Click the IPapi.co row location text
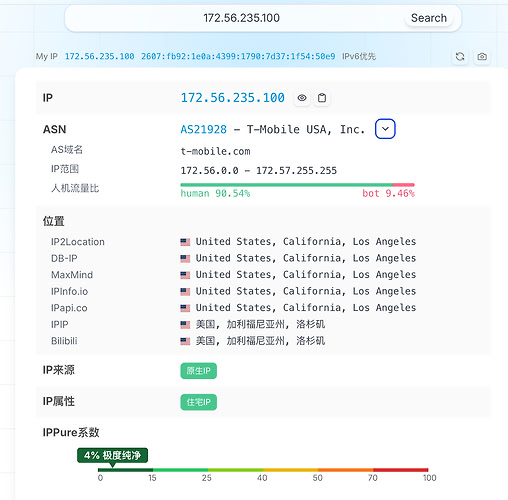The width and height of the screenshot is (508, 500). pyautogui.click(x=306, y=307)
